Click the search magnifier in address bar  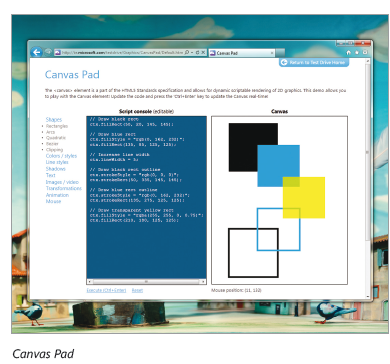[187, 52]
